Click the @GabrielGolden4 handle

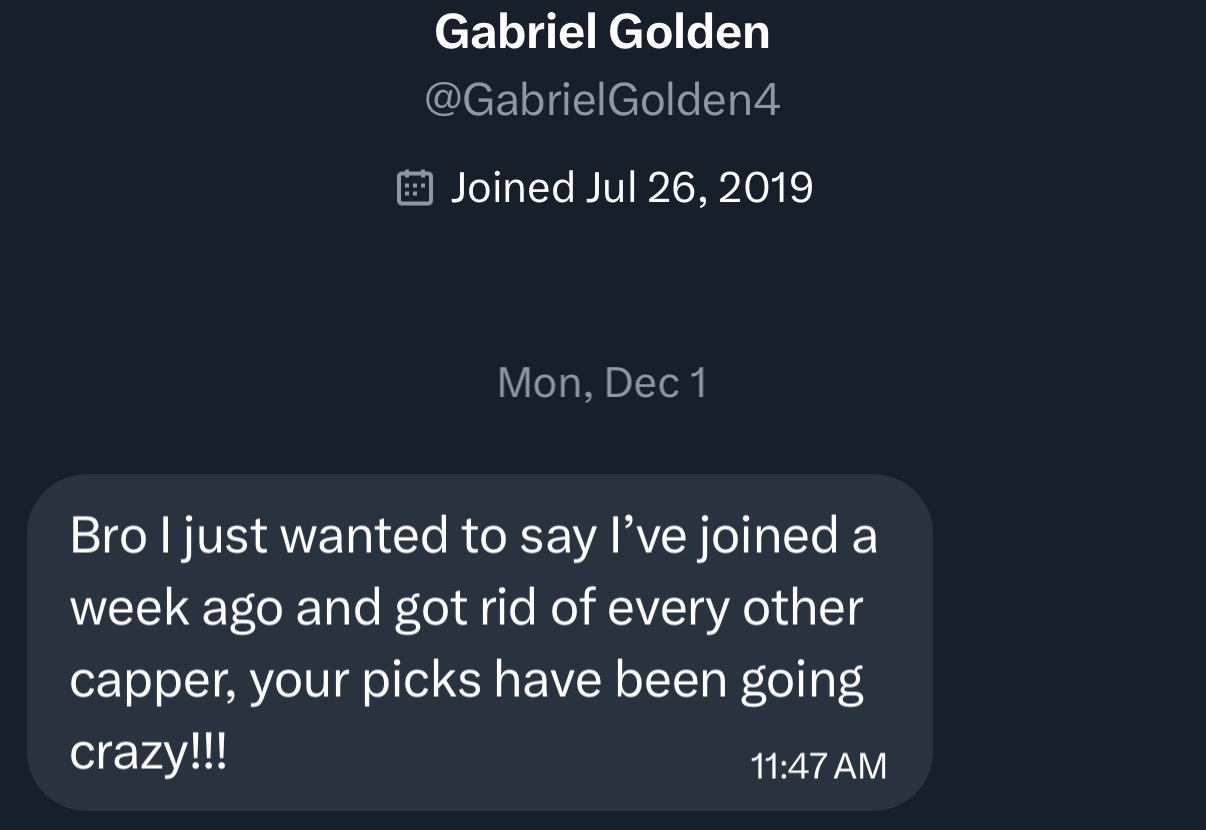pos(602,101)
